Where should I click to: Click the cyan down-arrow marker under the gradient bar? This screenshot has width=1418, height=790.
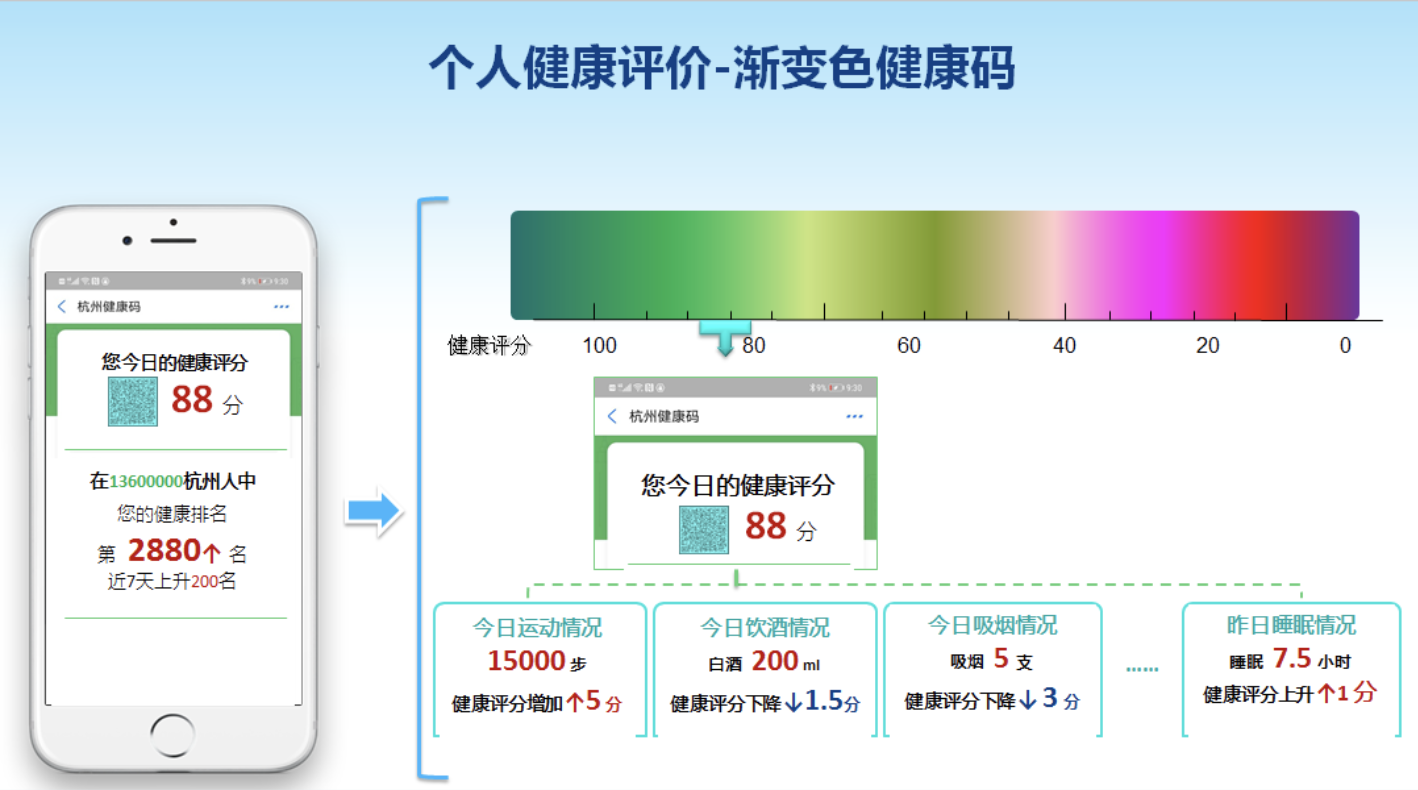pos(726,338)
